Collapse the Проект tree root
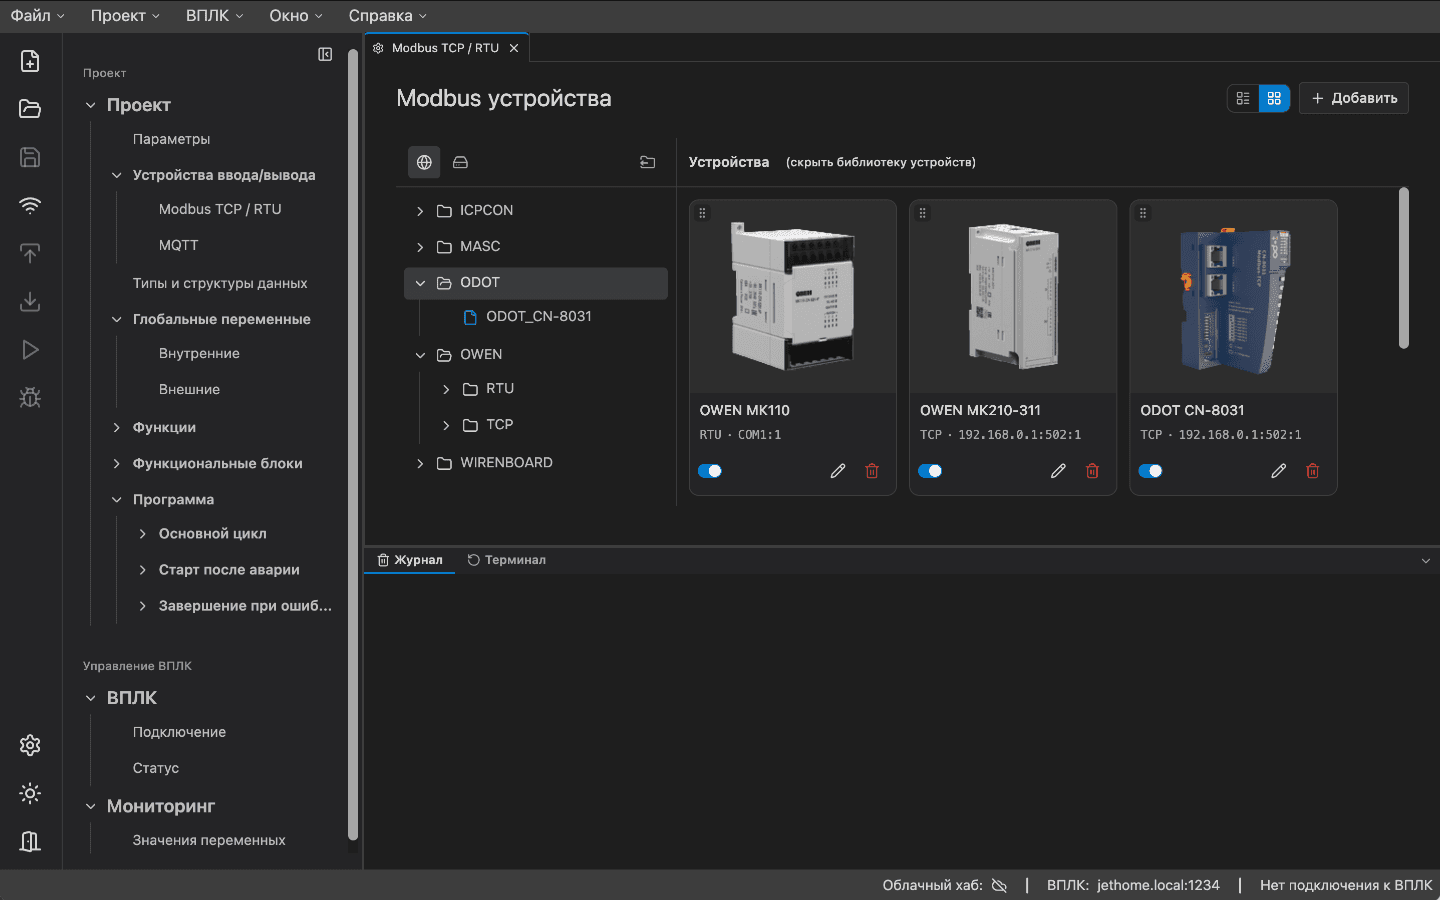Image resolution: width=1440 pixels, height=900 pixels. click(90, 105)
